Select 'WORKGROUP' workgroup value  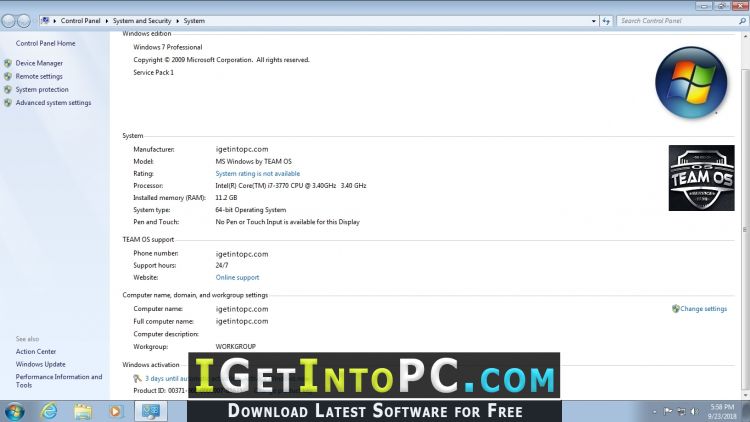[x=236, y=346]
